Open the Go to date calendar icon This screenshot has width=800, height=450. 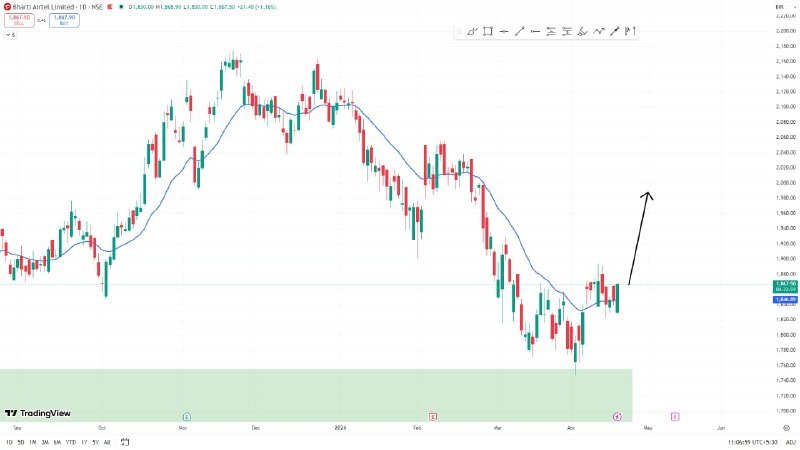124,442
